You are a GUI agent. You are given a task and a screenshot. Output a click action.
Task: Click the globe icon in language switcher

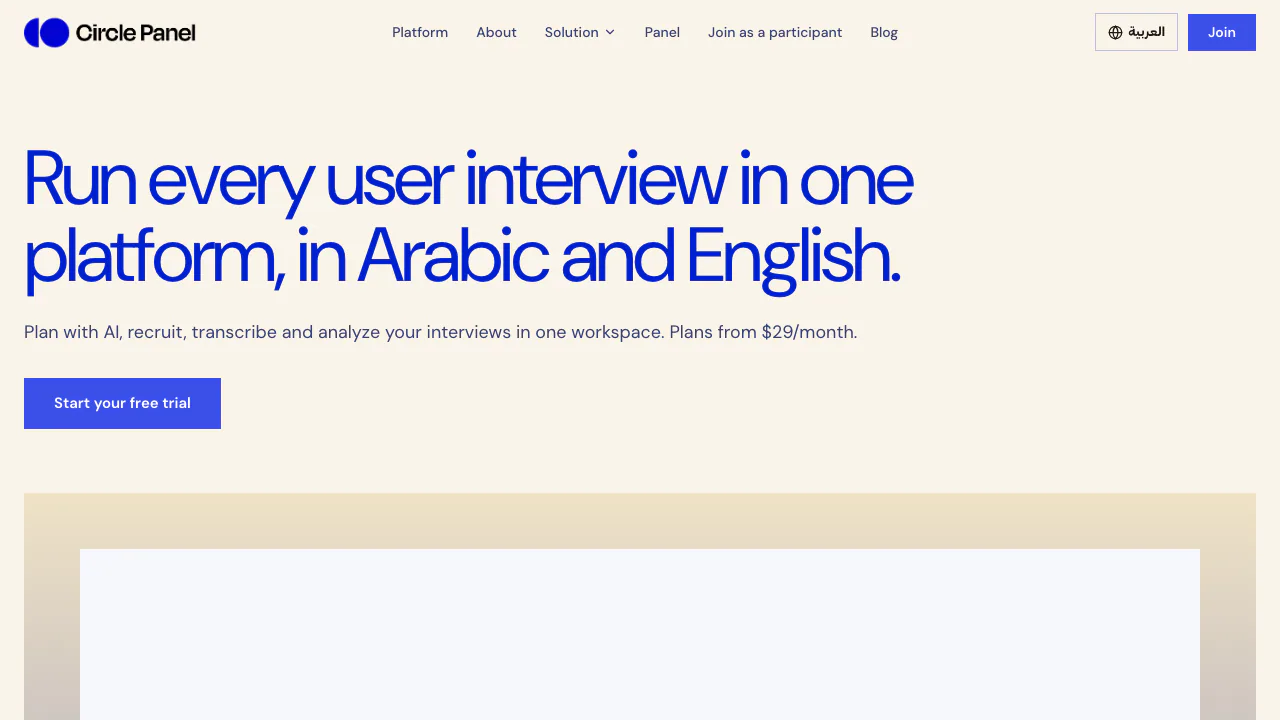[1116, 32]
